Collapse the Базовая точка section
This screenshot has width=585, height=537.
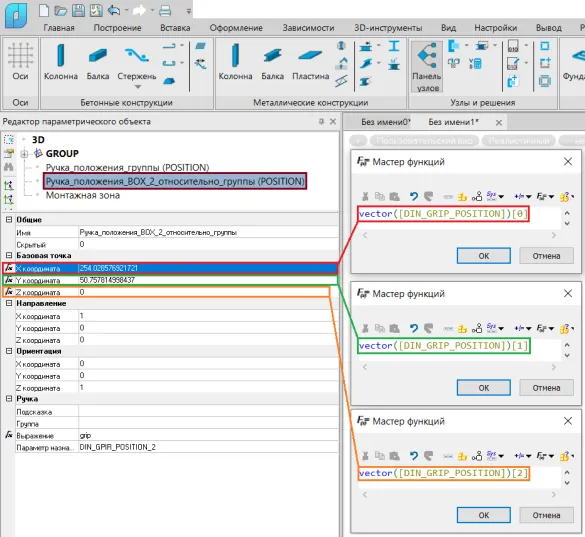tap(9, 256)
